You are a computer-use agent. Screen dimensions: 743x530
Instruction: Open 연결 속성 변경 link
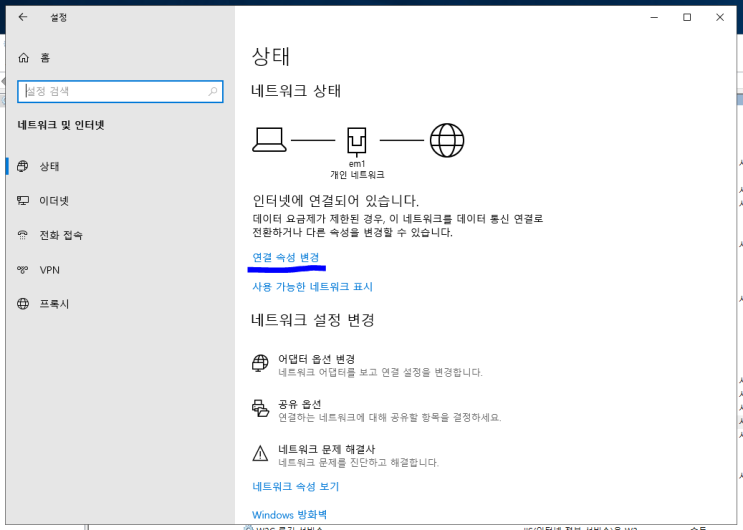point(286,257)
